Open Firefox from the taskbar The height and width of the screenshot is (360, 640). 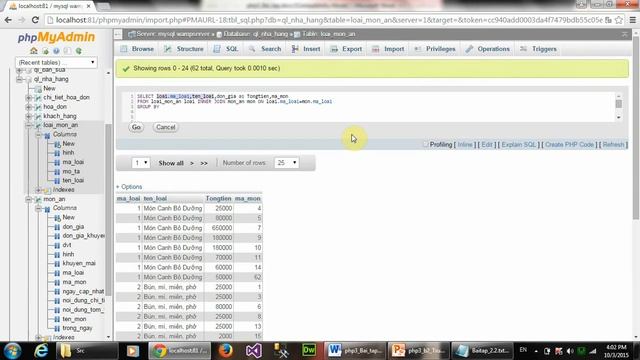click(x=225, y=351)
